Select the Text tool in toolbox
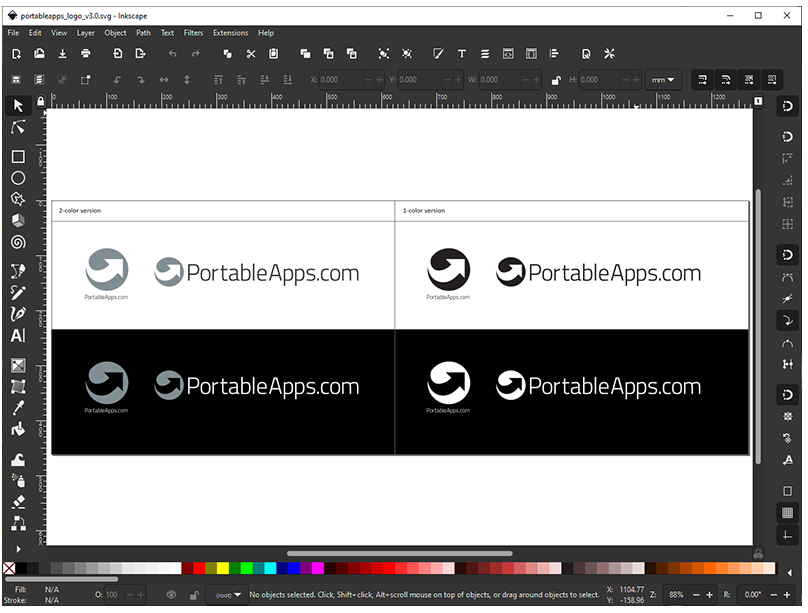Screen dimensions: 808x613 (18, 336)
